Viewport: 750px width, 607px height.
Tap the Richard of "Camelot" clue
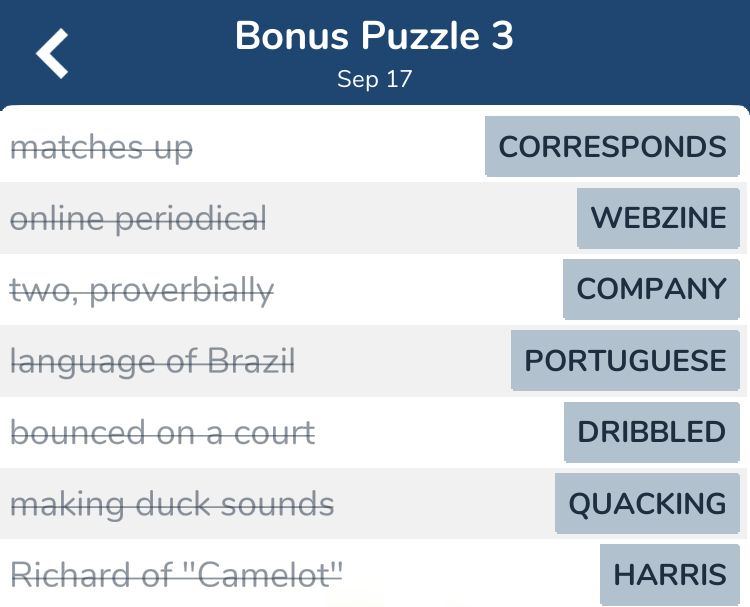pyautogui.click(x=176, y=575)
